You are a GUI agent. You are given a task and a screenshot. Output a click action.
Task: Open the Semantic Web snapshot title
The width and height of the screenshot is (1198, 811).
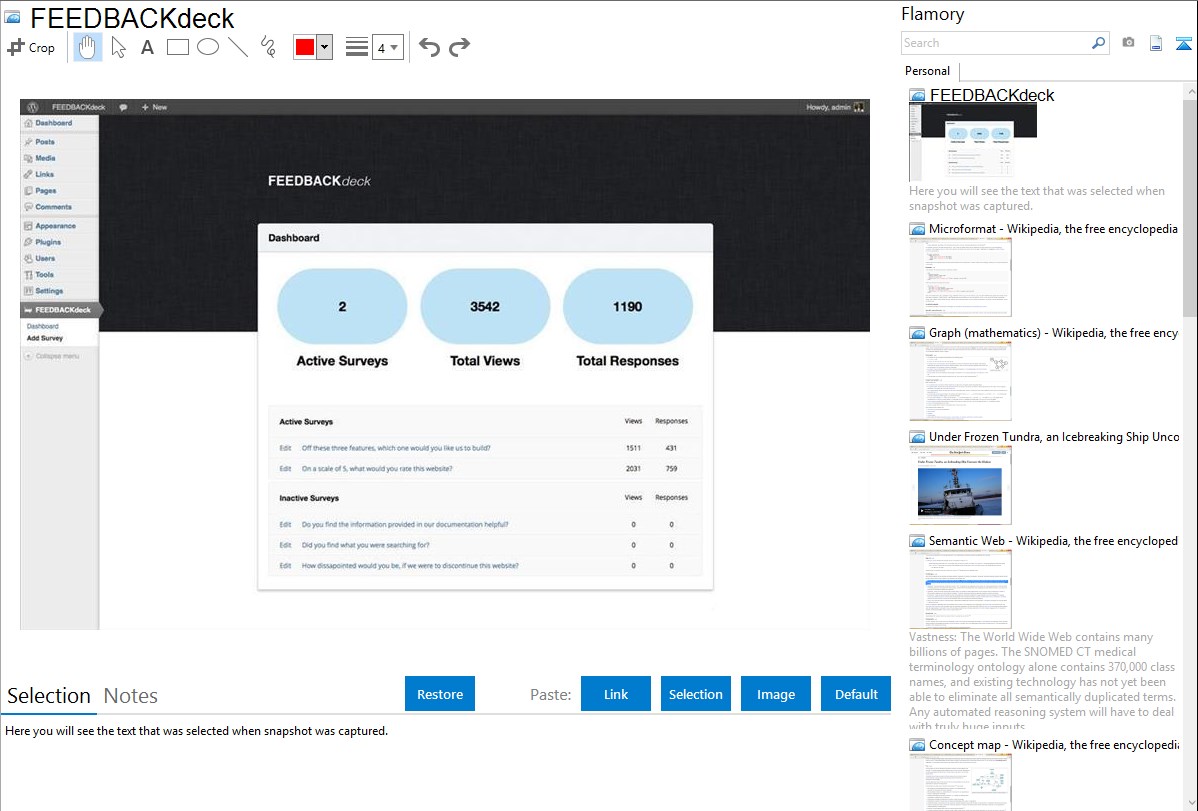coord(1053,540)
